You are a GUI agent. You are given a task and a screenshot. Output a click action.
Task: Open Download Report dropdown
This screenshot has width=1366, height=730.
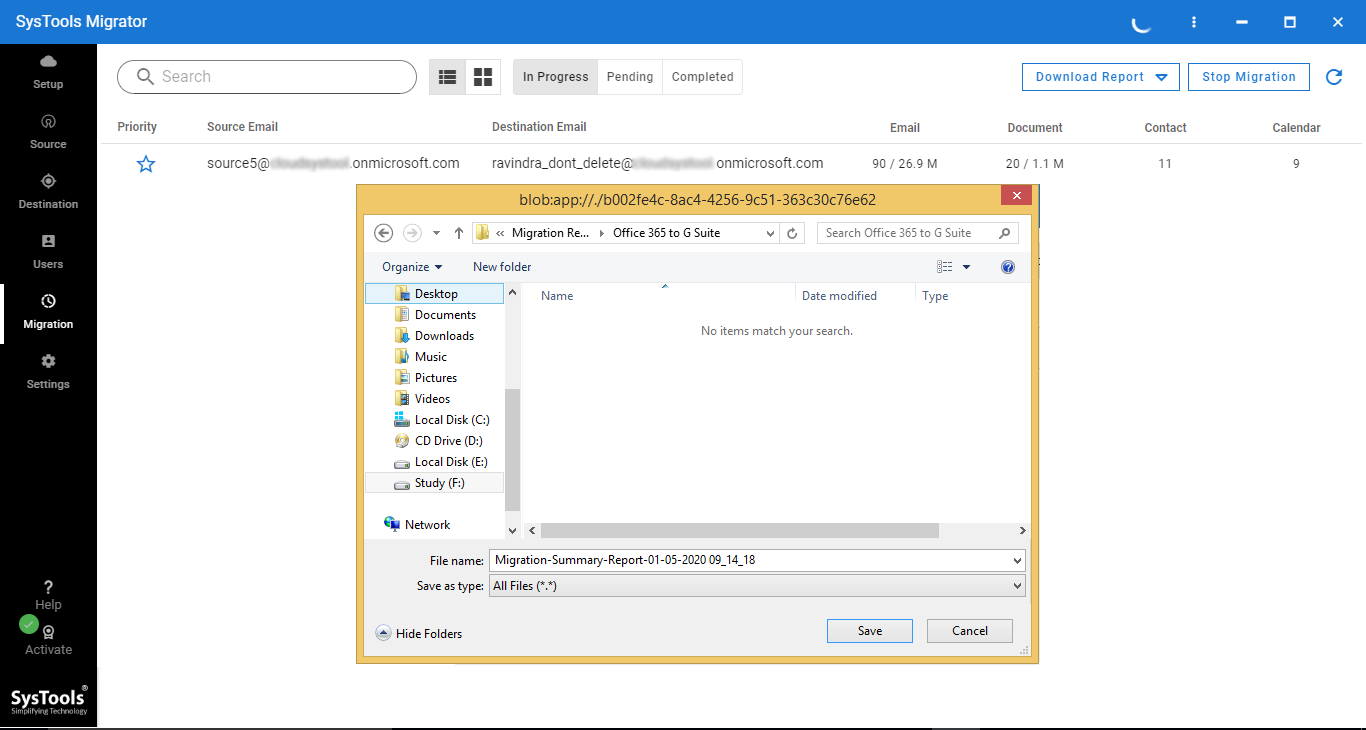pyautogui.click(x=1101, y=77)
